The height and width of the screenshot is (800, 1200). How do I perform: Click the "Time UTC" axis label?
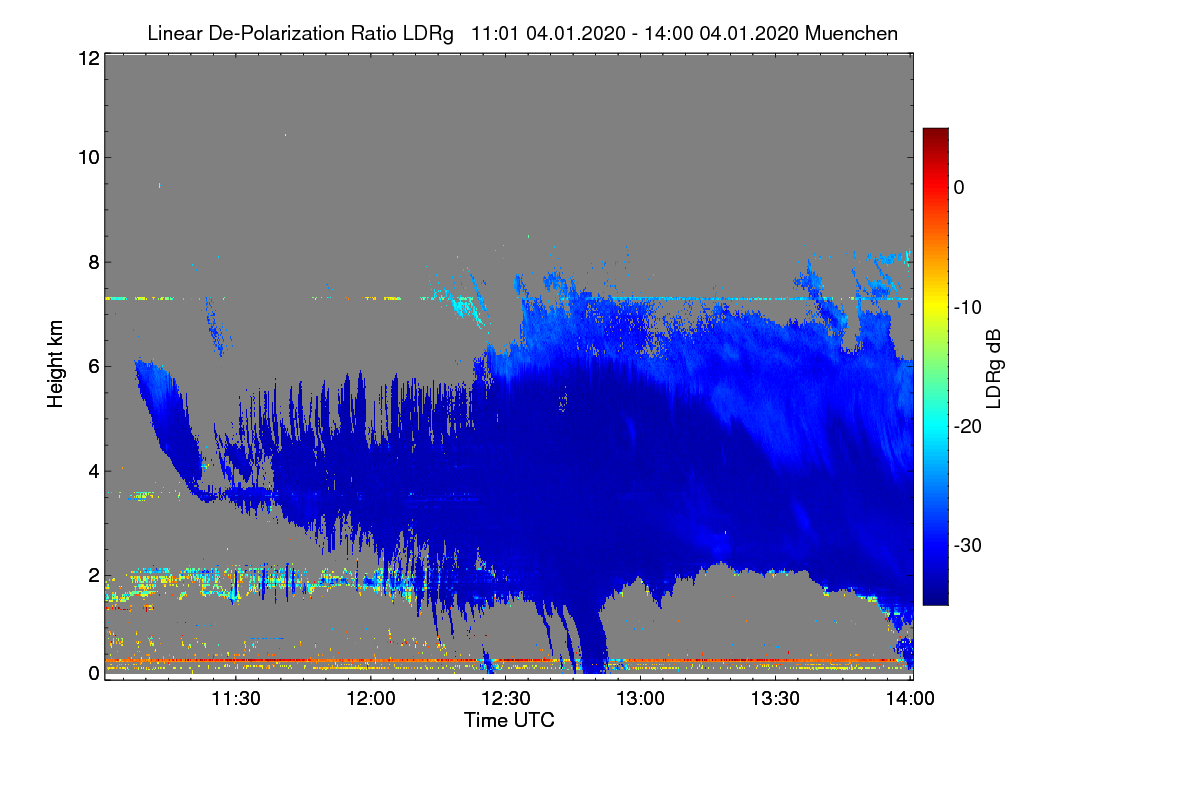[509, 720]
